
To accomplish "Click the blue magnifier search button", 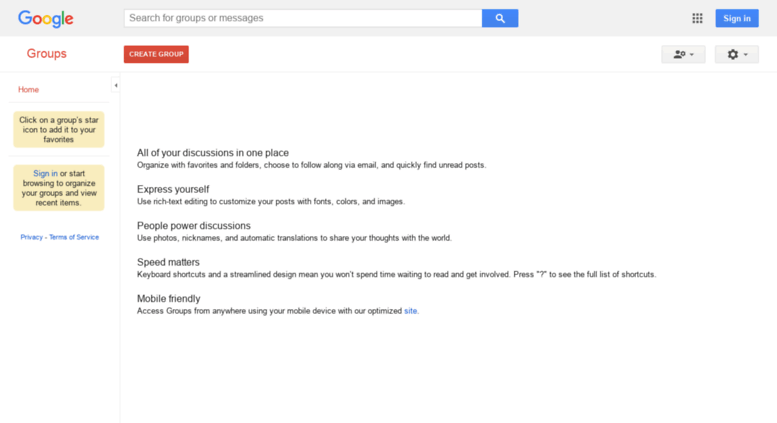I will (x=500, y=18).
